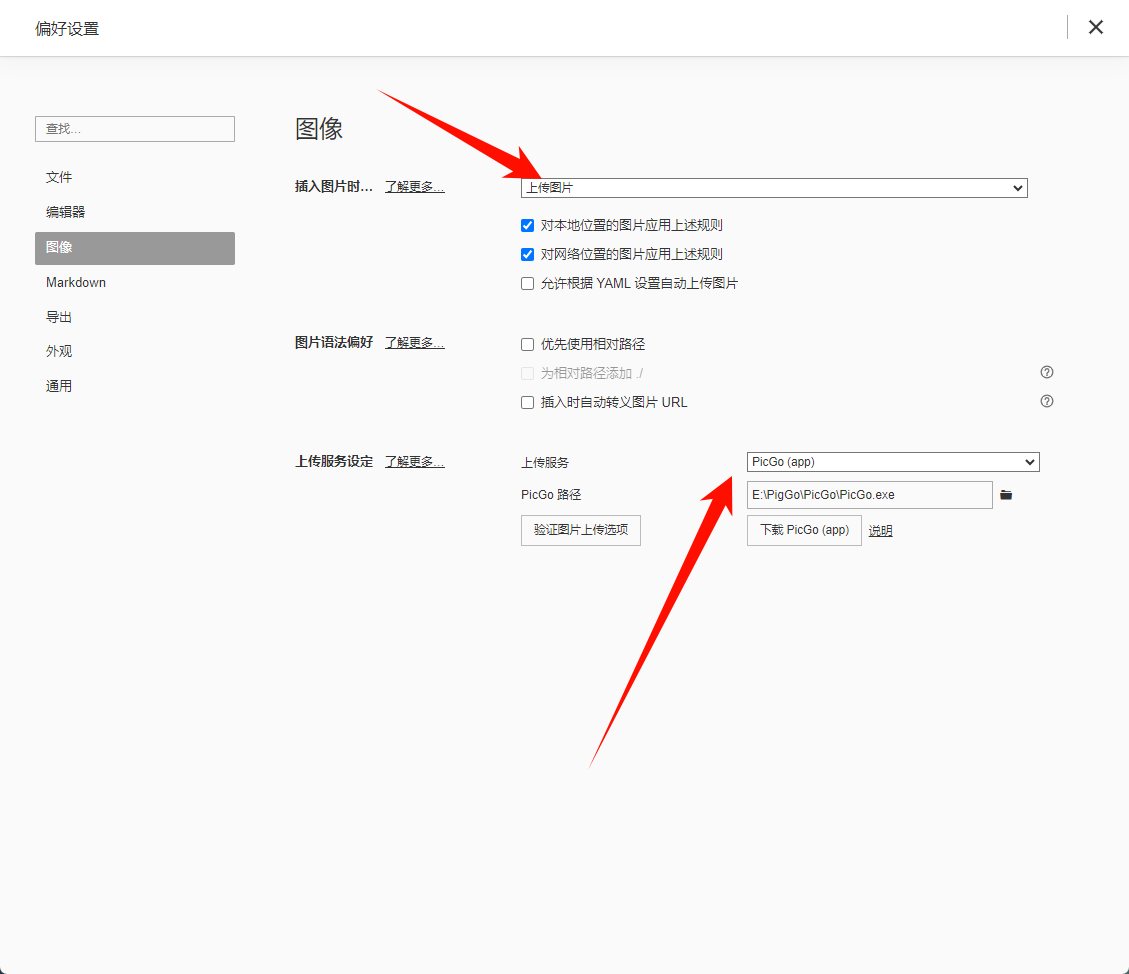The height and width of the screenshot is (974, 1129).
Task: Enable 允许根据 YAML 设置自动上传图片
Action: click(528, 284)
